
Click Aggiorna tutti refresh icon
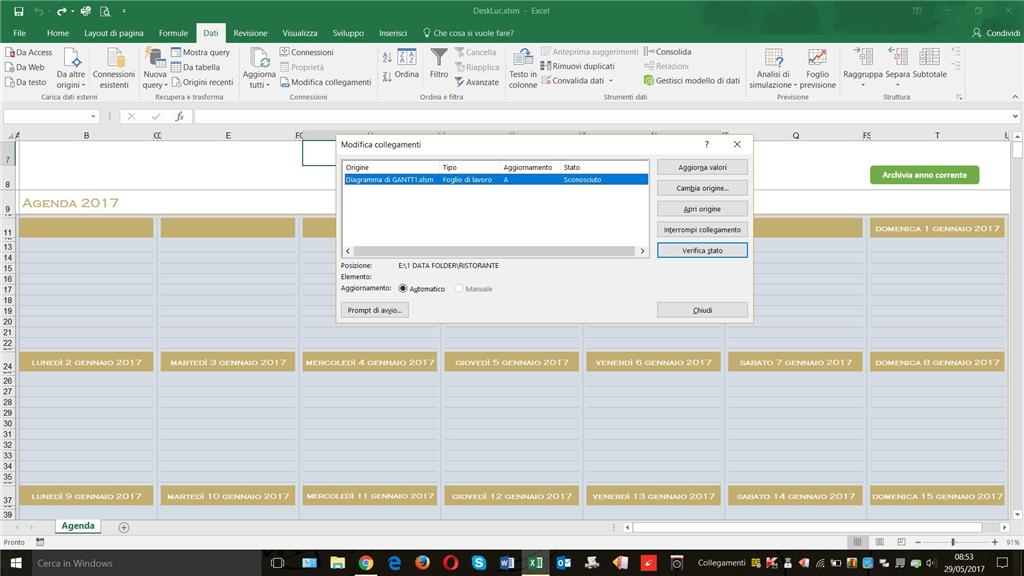[x=260, y=57]
